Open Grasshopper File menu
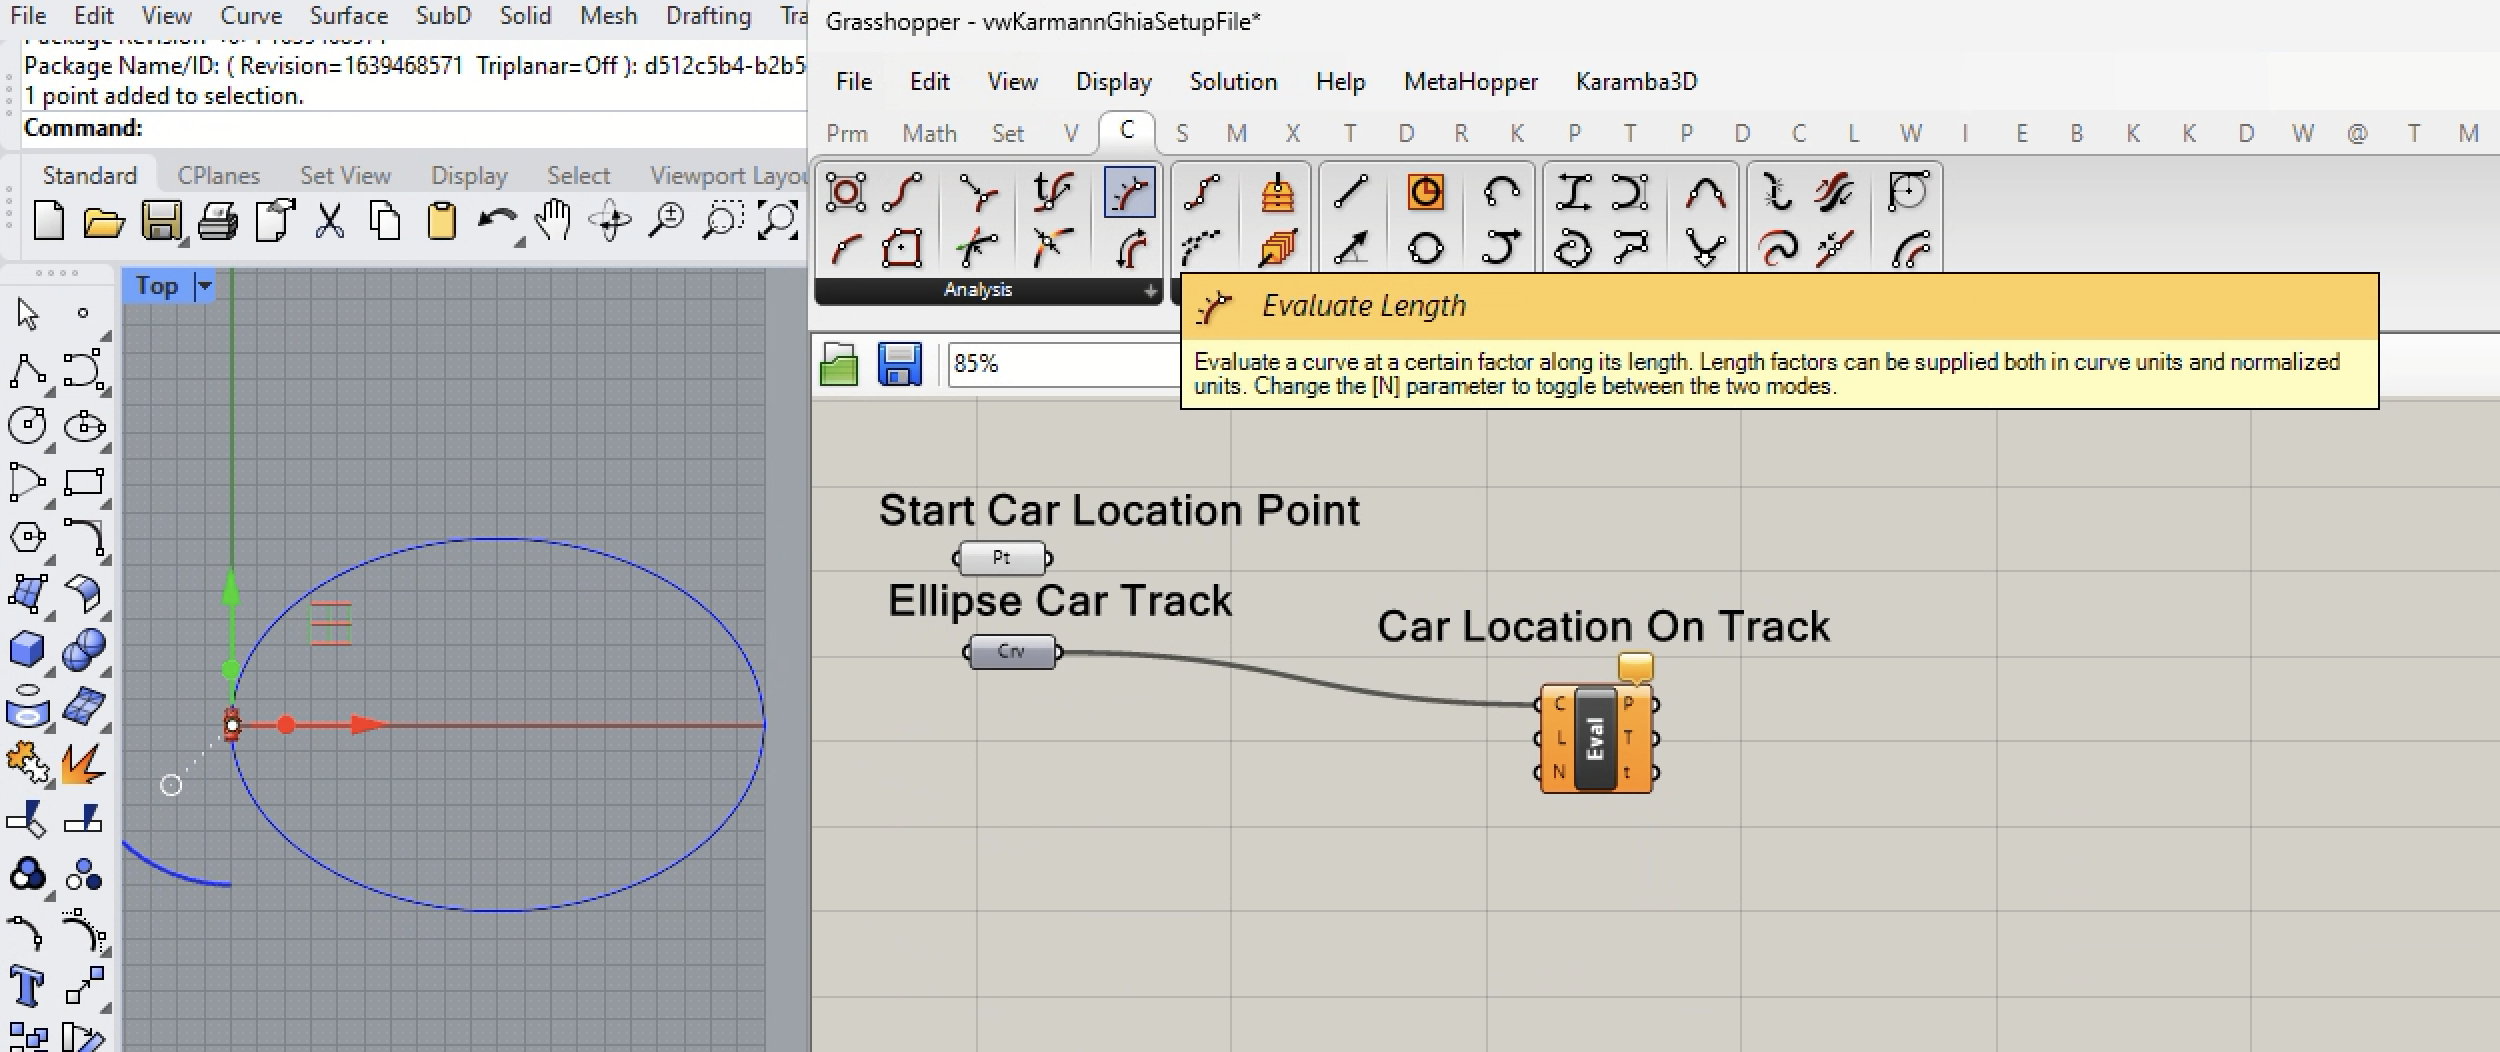This screenshot has width=2500, height=1052. coord(854,82)
